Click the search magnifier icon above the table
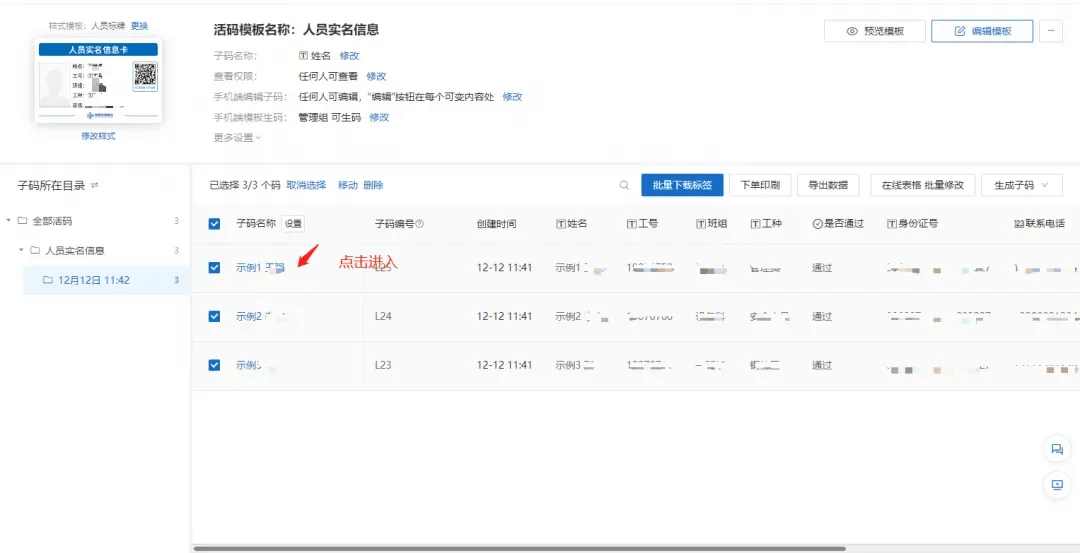This screenshot has height=553, width=1080. (624, 185)
